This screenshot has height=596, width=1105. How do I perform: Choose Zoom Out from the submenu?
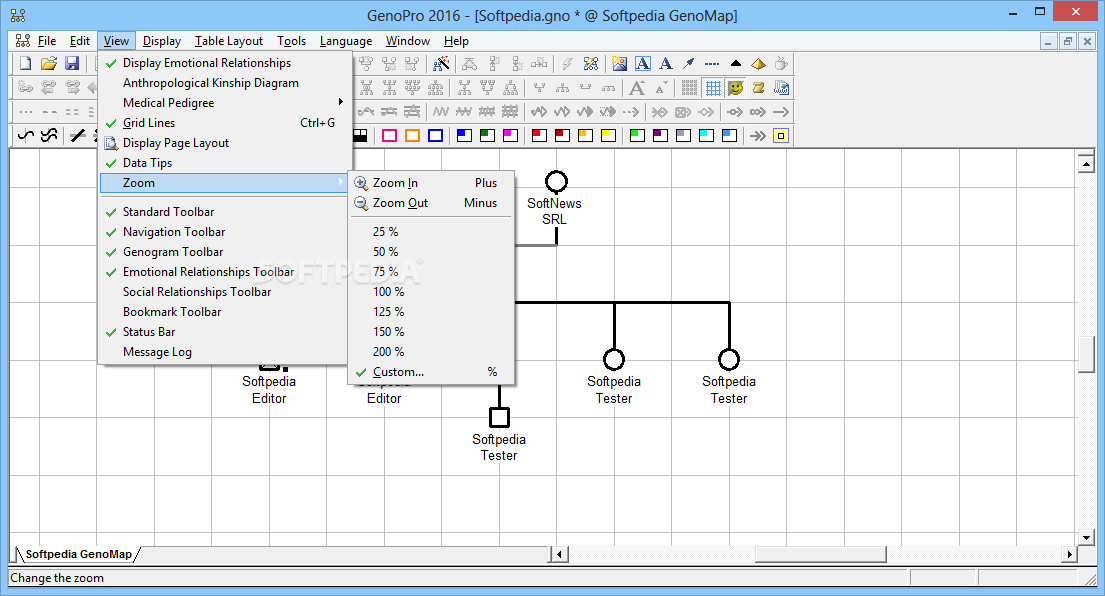(x=431, y=203)
